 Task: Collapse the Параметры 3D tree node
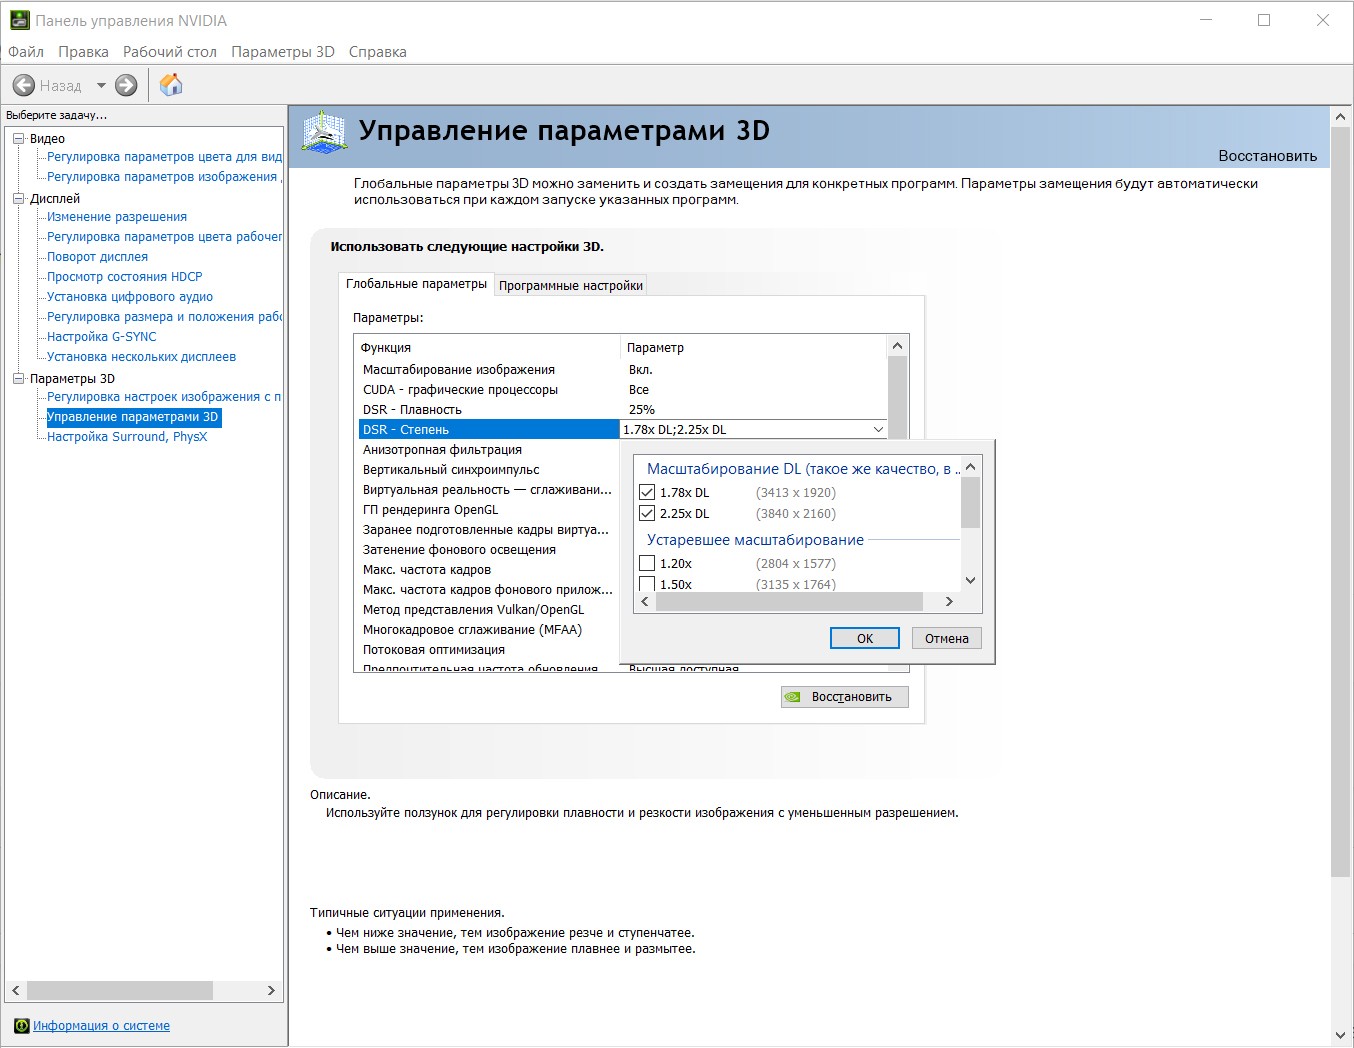pyautogui.click(x=18, y=379)
